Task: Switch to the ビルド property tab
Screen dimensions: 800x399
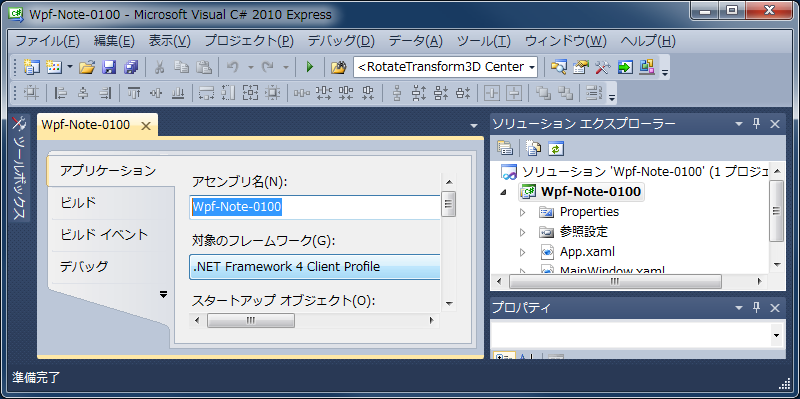Action: 78,203
